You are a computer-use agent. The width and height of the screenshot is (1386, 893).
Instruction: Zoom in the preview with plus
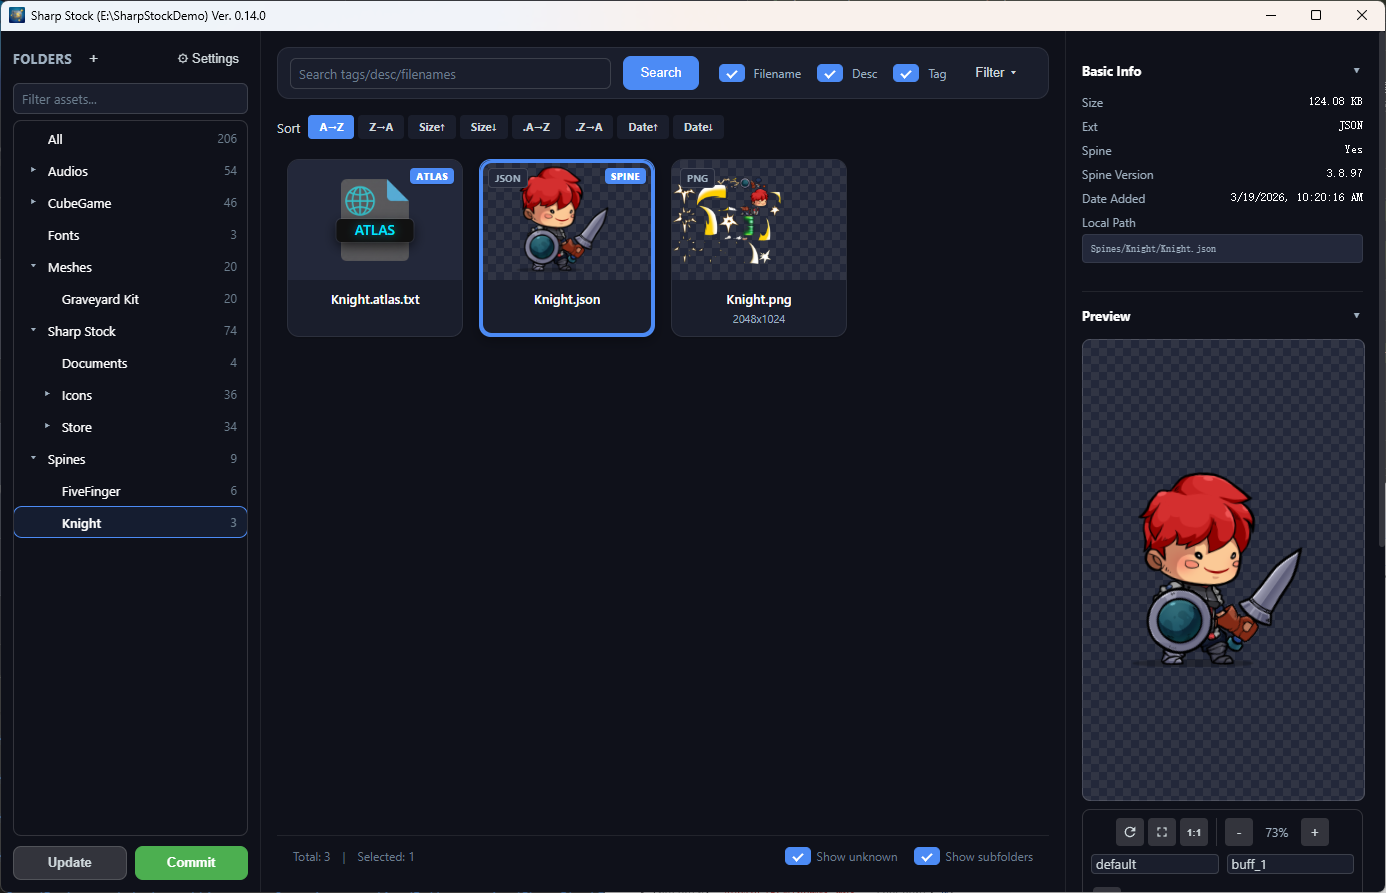point(1315,832)
